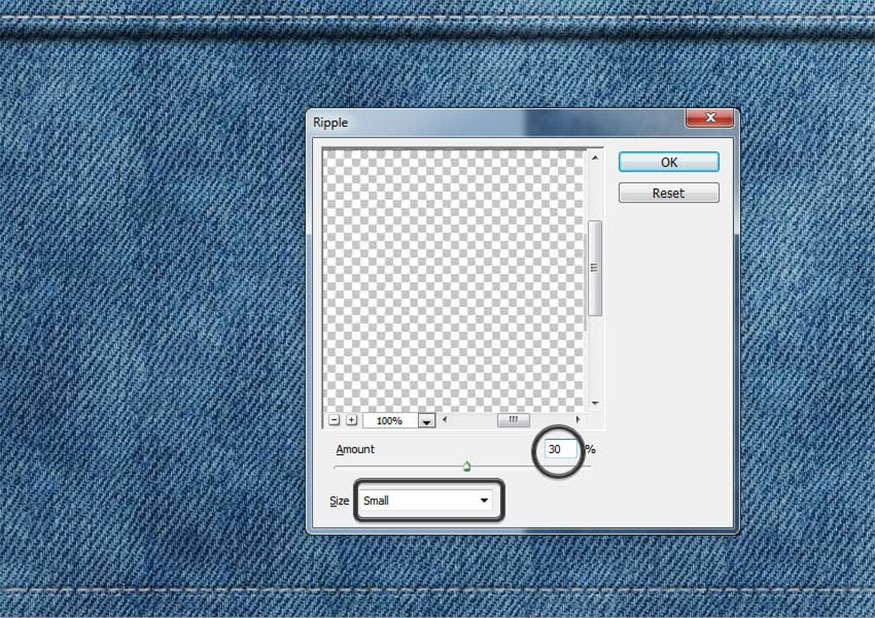The image size is (875, 618).
Task: Open the Size dropdown showing Small
Action: [426, 500]
